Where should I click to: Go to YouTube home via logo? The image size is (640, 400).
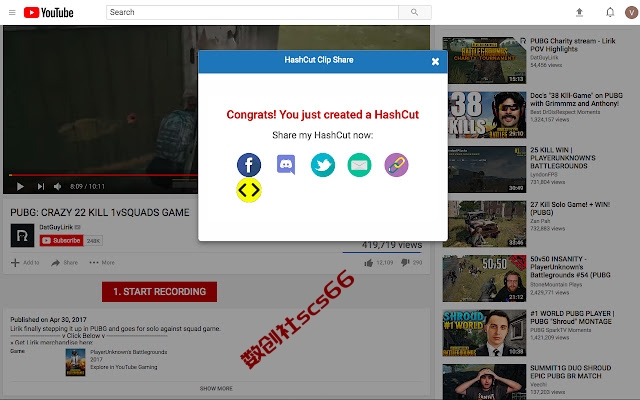(49, 13)
